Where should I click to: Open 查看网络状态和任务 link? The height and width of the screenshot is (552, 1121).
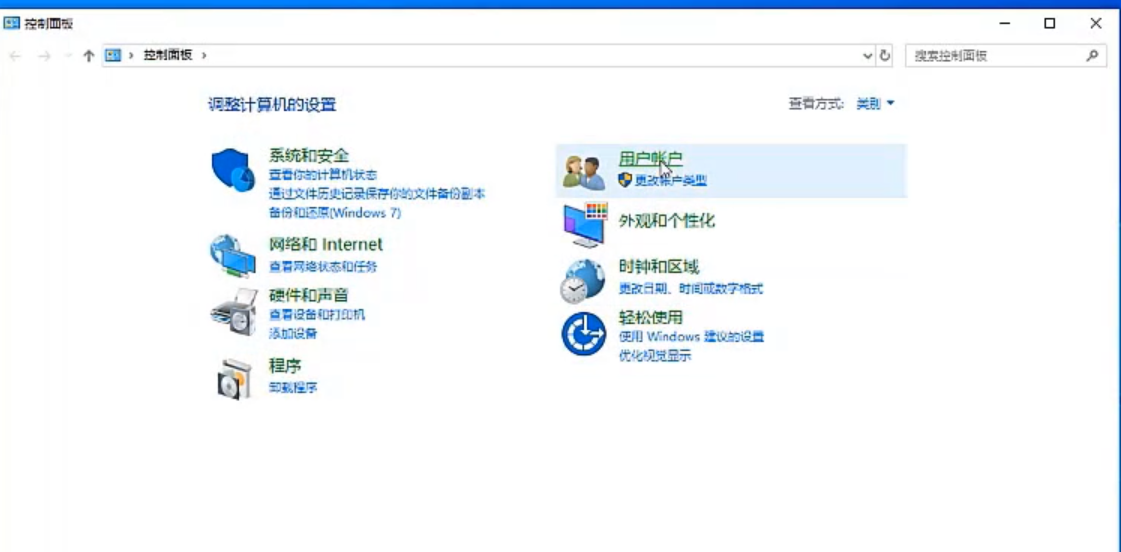[x=323, y=267]
